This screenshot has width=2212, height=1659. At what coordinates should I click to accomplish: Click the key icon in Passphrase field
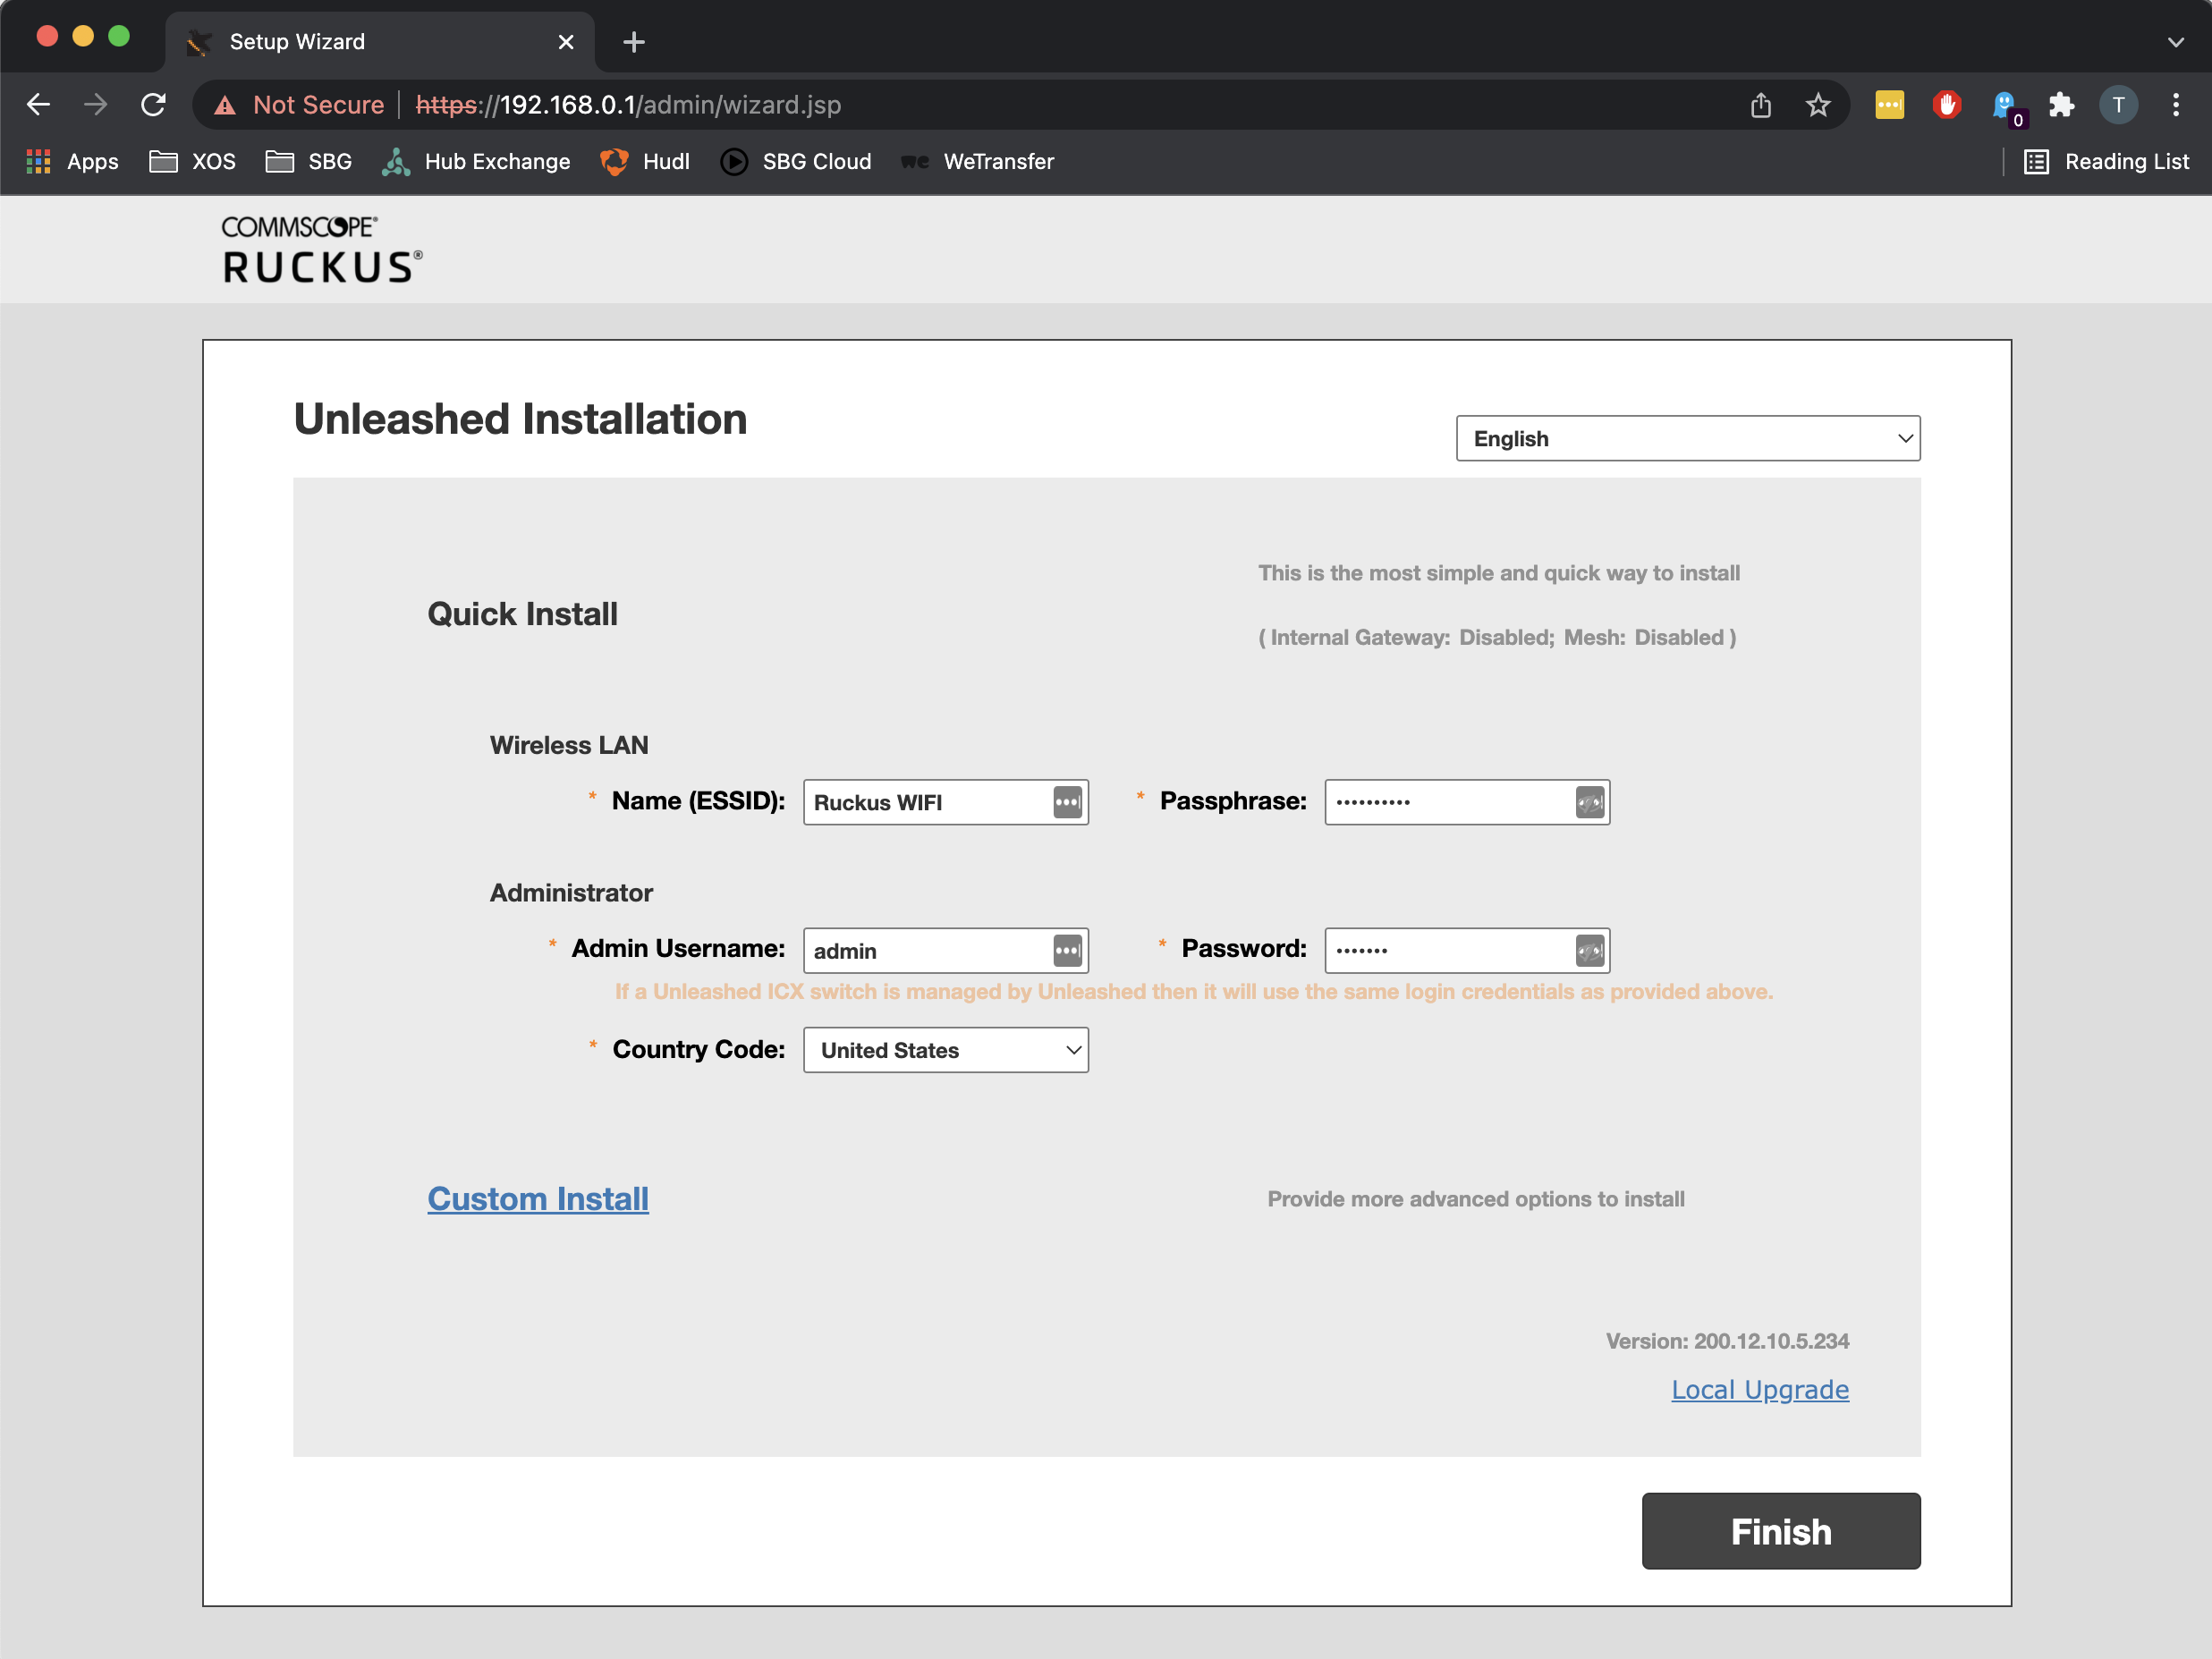pos(1589,802)
